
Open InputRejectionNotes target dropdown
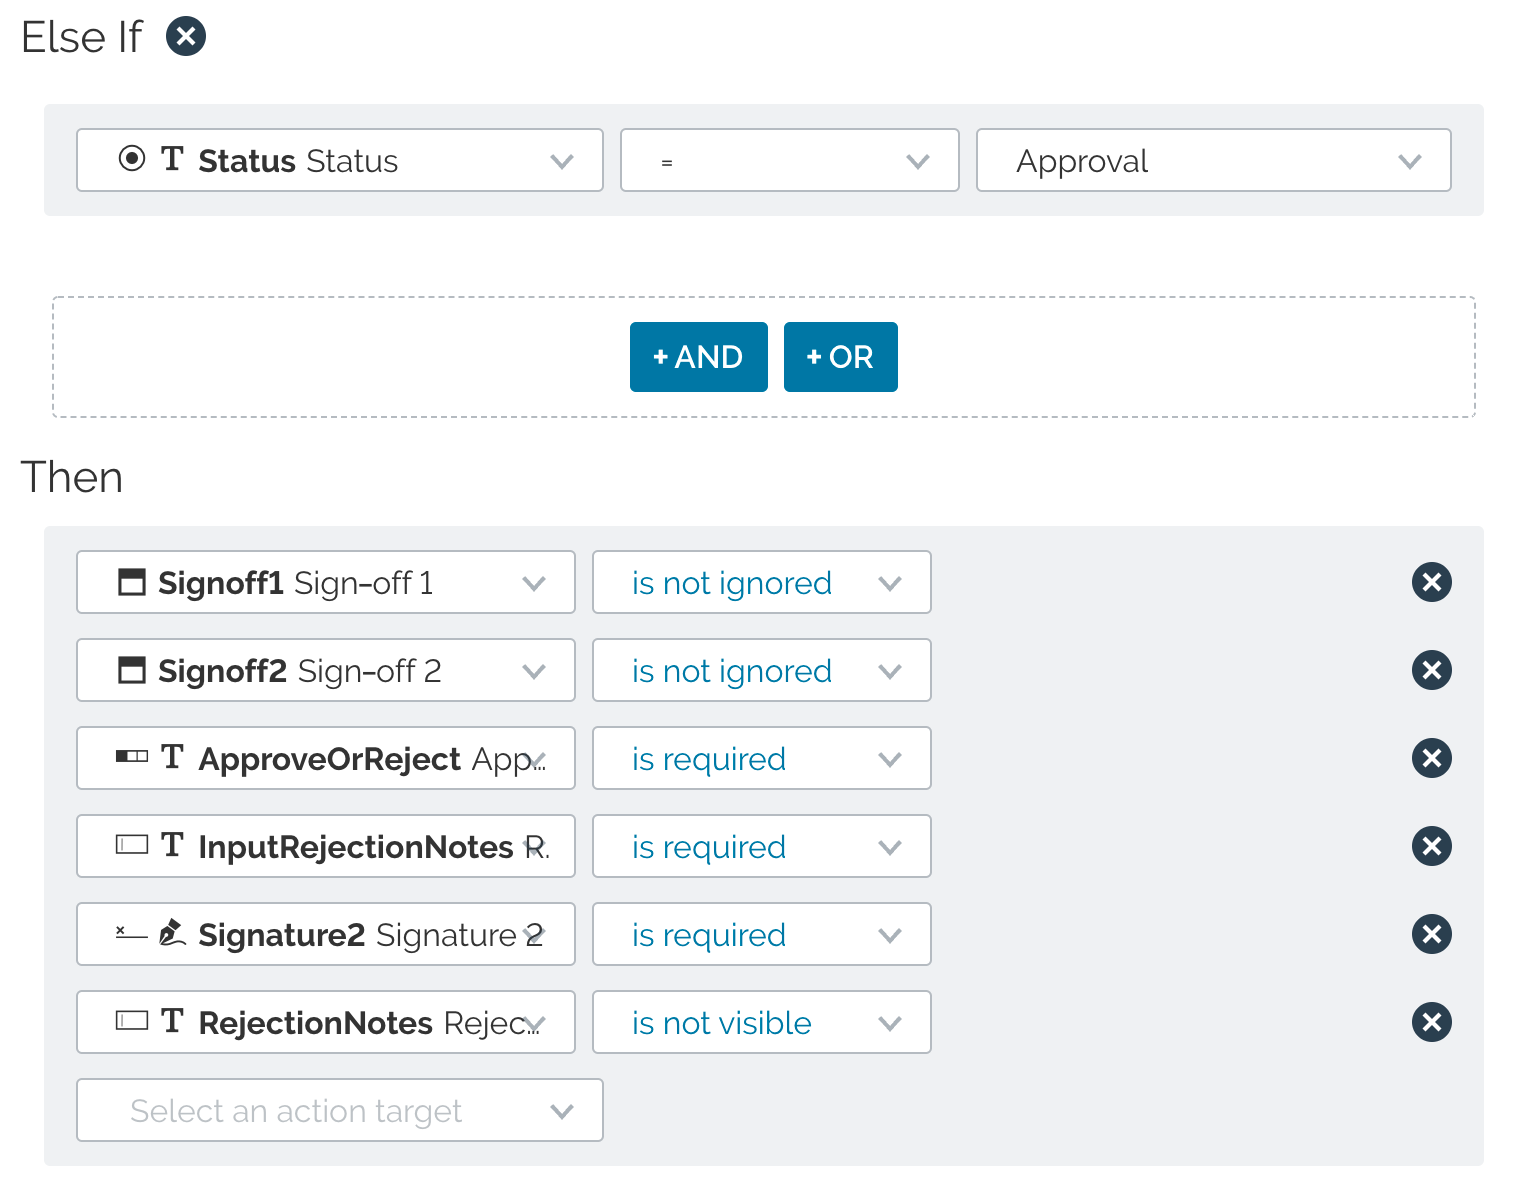326,846
